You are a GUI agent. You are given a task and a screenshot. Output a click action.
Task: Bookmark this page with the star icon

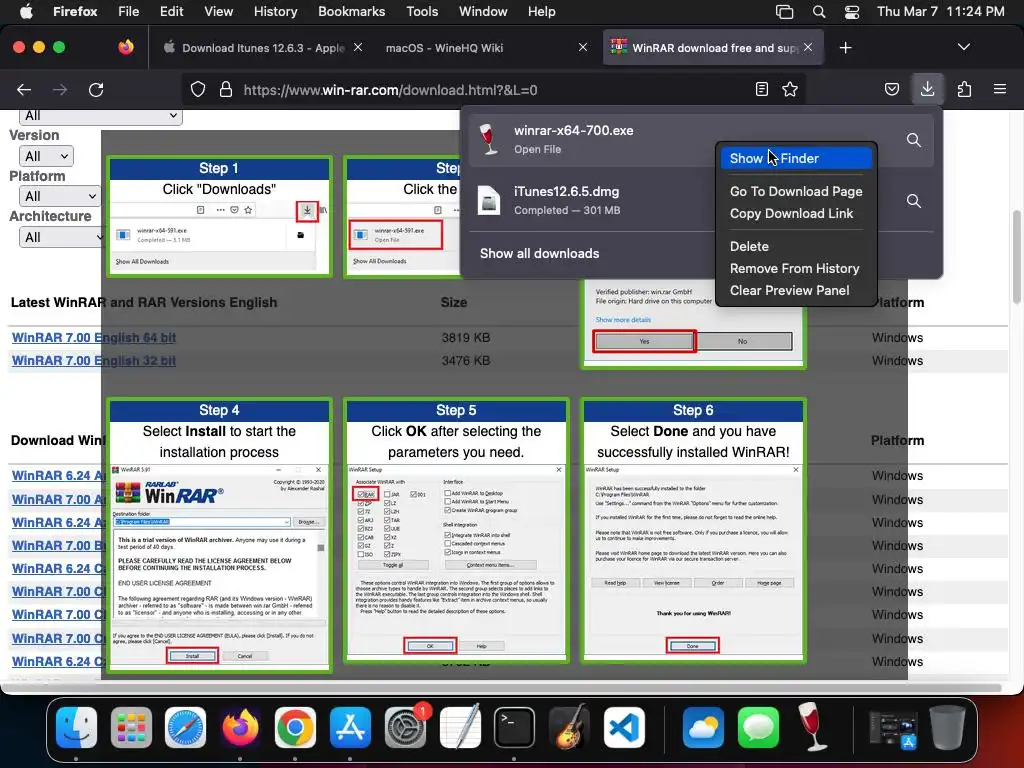pos(790,89)
